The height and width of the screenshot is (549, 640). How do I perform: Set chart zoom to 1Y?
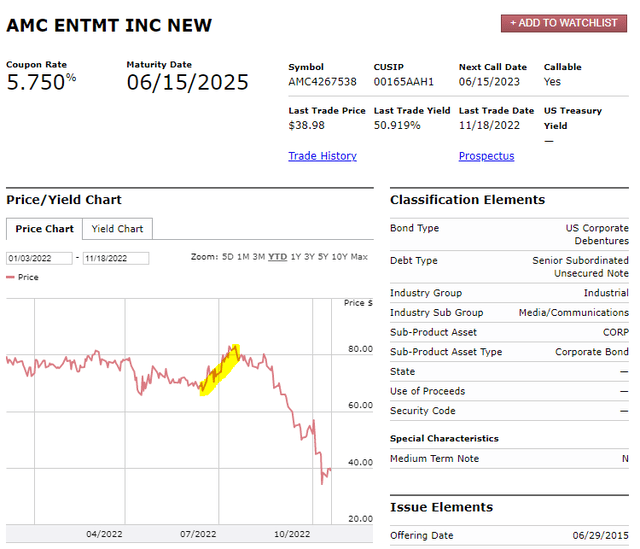(296, 257)
